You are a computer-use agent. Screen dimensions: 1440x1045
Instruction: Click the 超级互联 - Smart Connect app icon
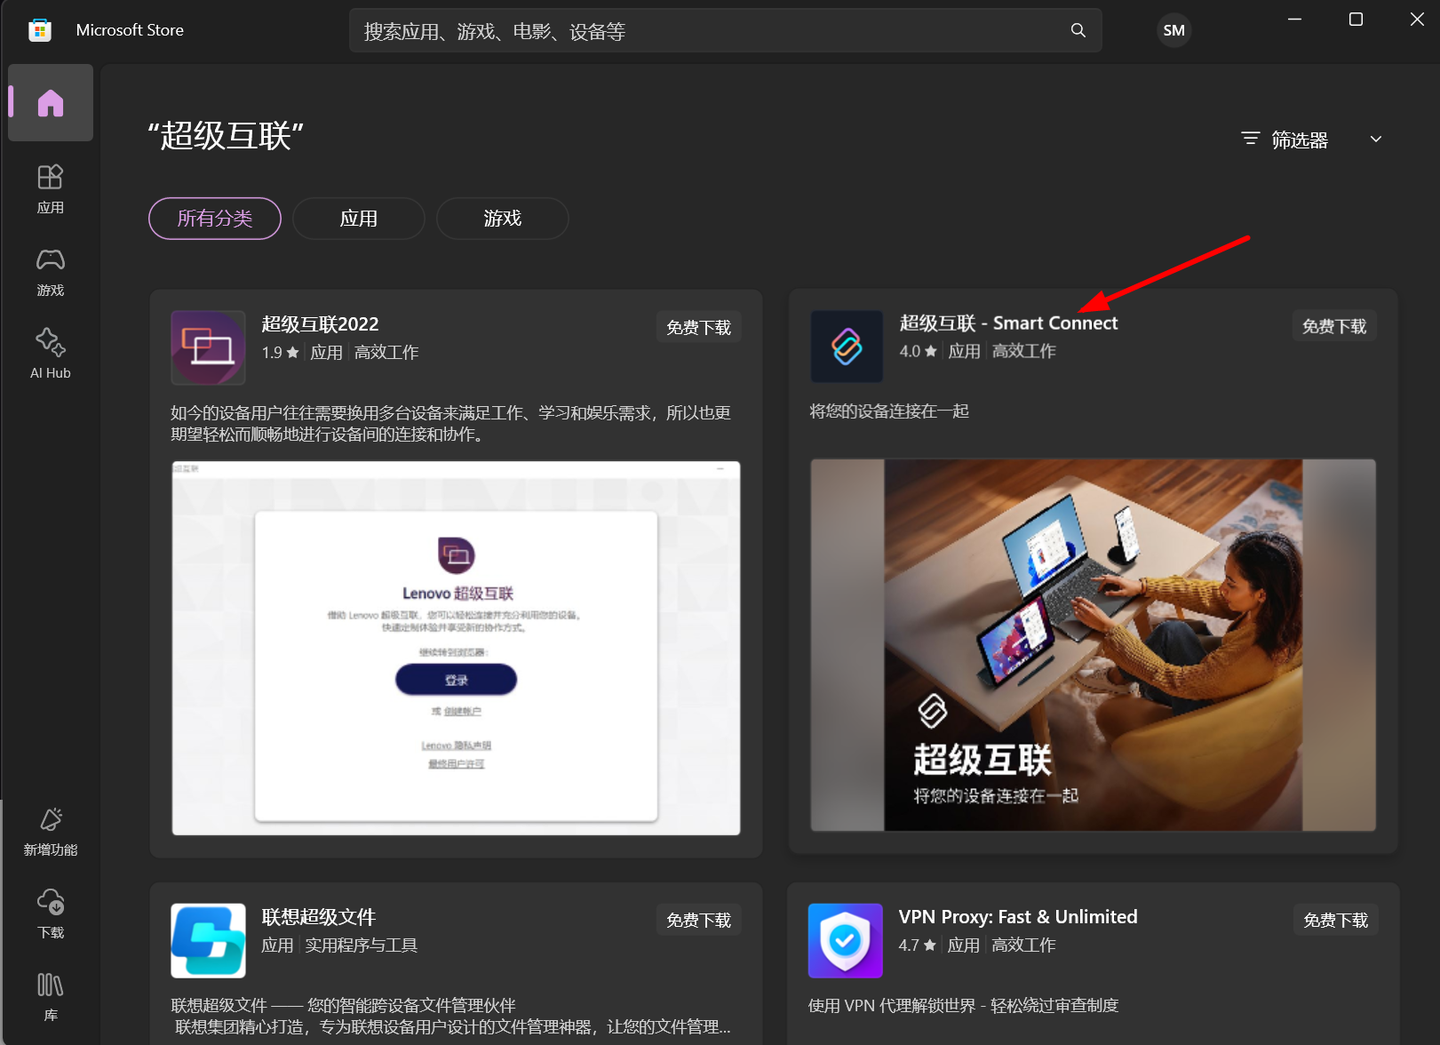tap(847, 346)
